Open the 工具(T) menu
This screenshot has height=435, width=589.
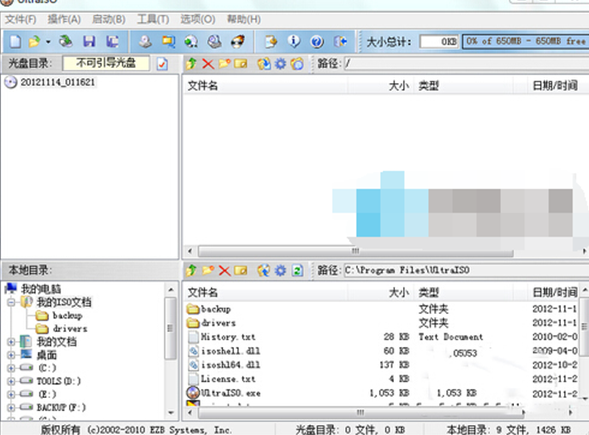[x=153, y=19]
